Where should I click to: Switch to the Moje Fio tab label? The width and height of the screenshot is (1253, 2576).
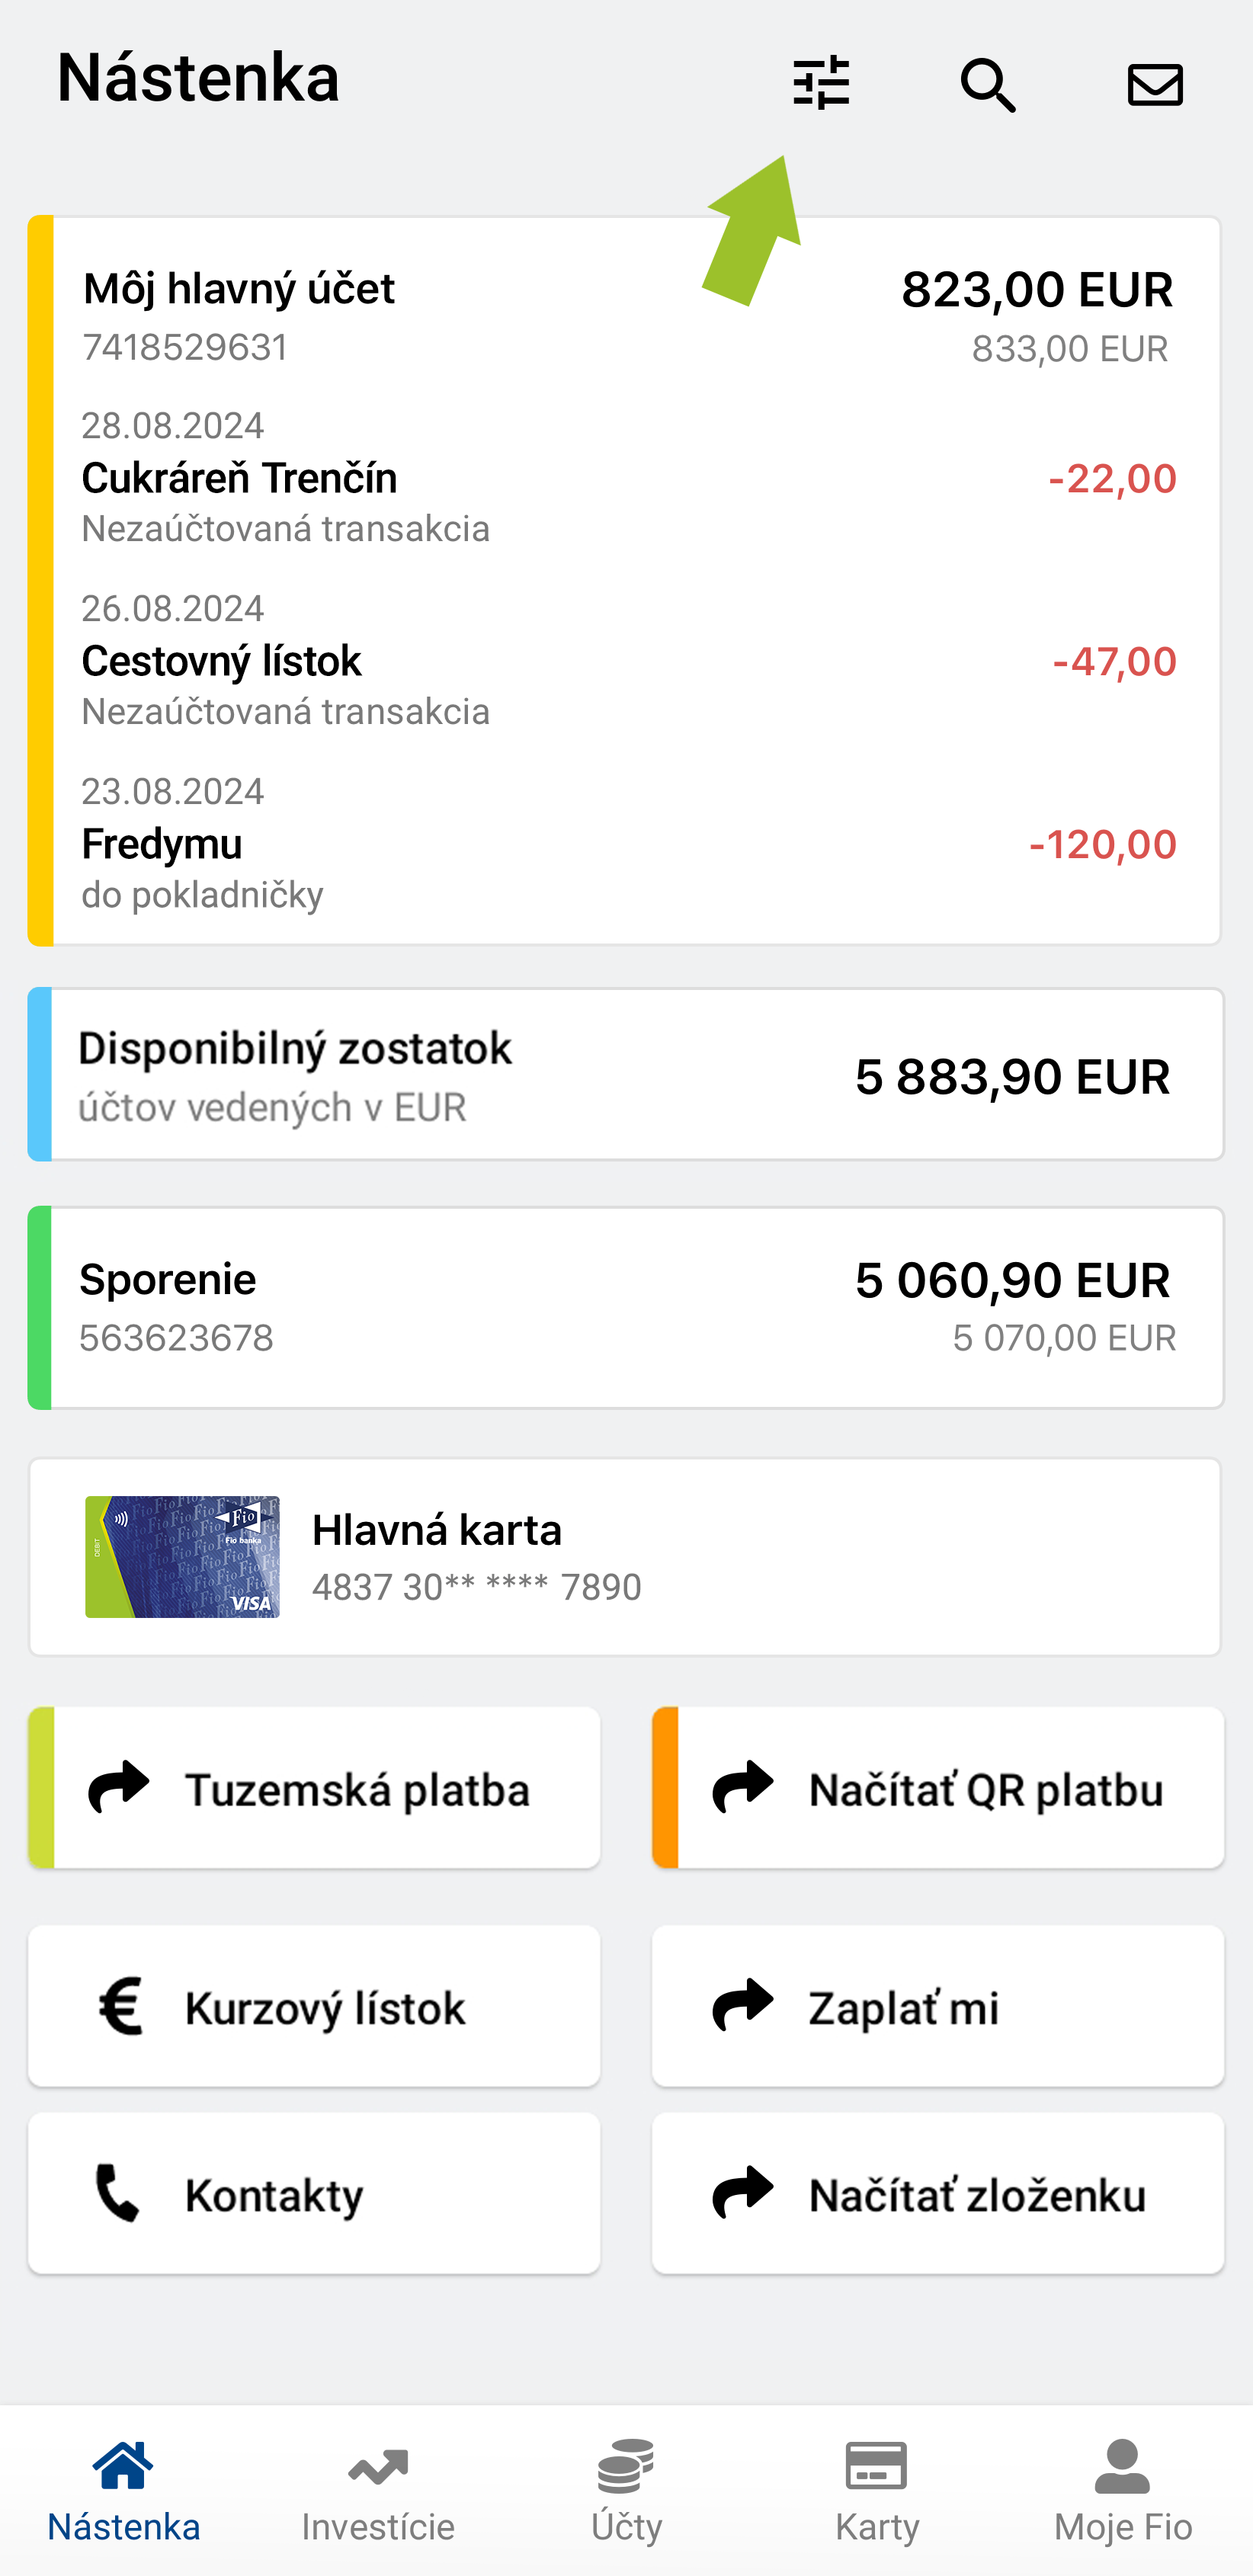(x=1122, y=2527)
